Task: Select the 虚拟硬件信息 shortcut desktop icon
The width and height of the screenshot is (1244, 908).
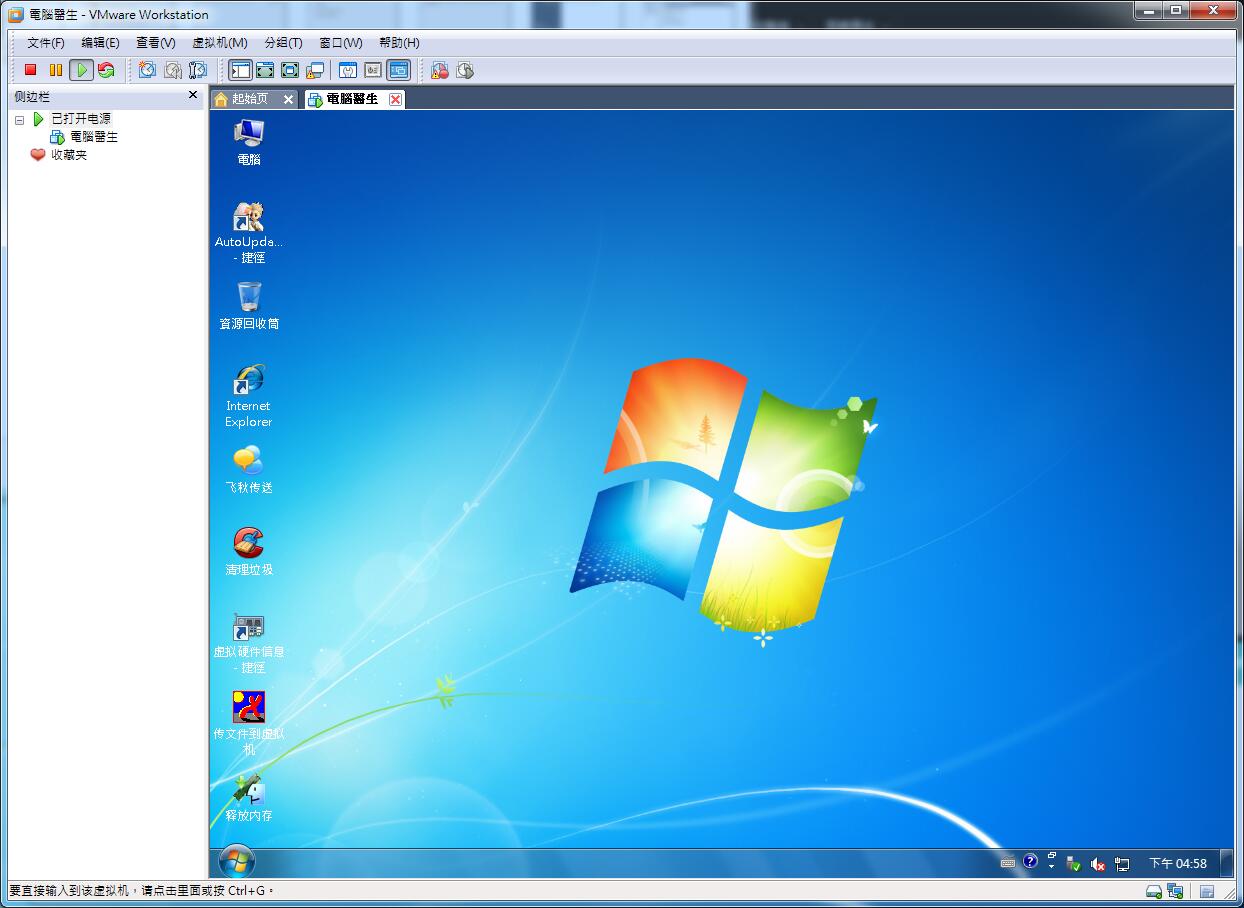Action: tap(249, 643)
